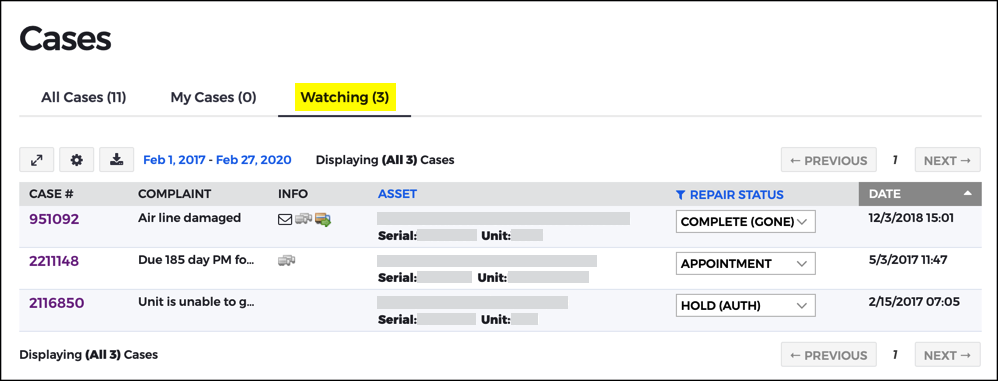Click the trucks icon on case 2211148

(x=287, y=260)
